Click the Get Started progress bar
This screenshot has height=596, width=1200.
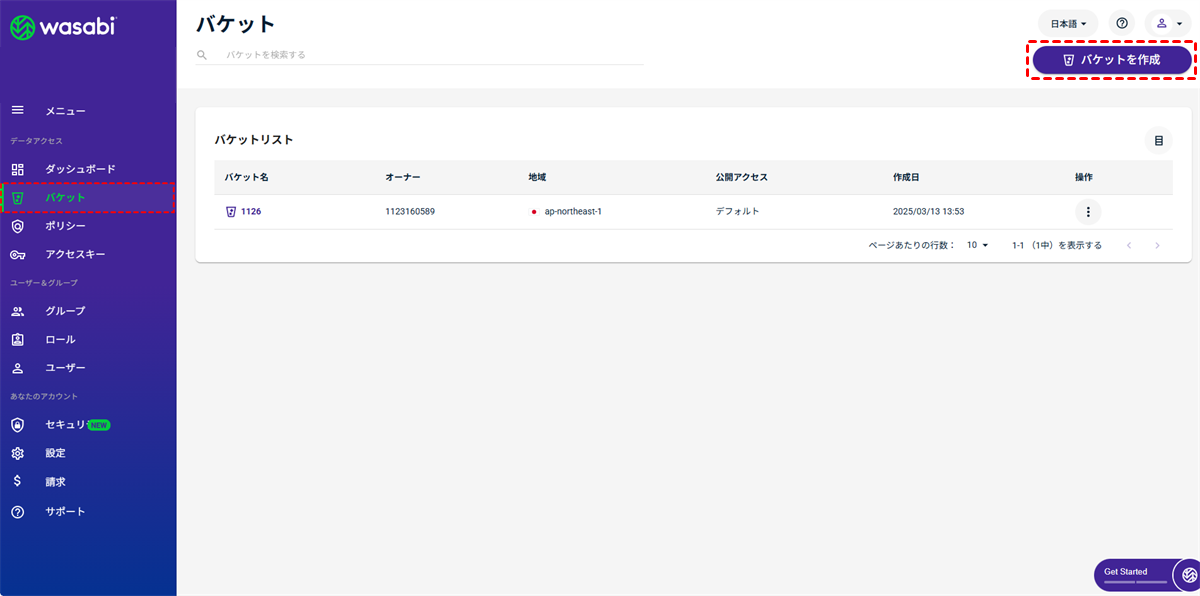pyautogui.click(x=1135, y=582)
